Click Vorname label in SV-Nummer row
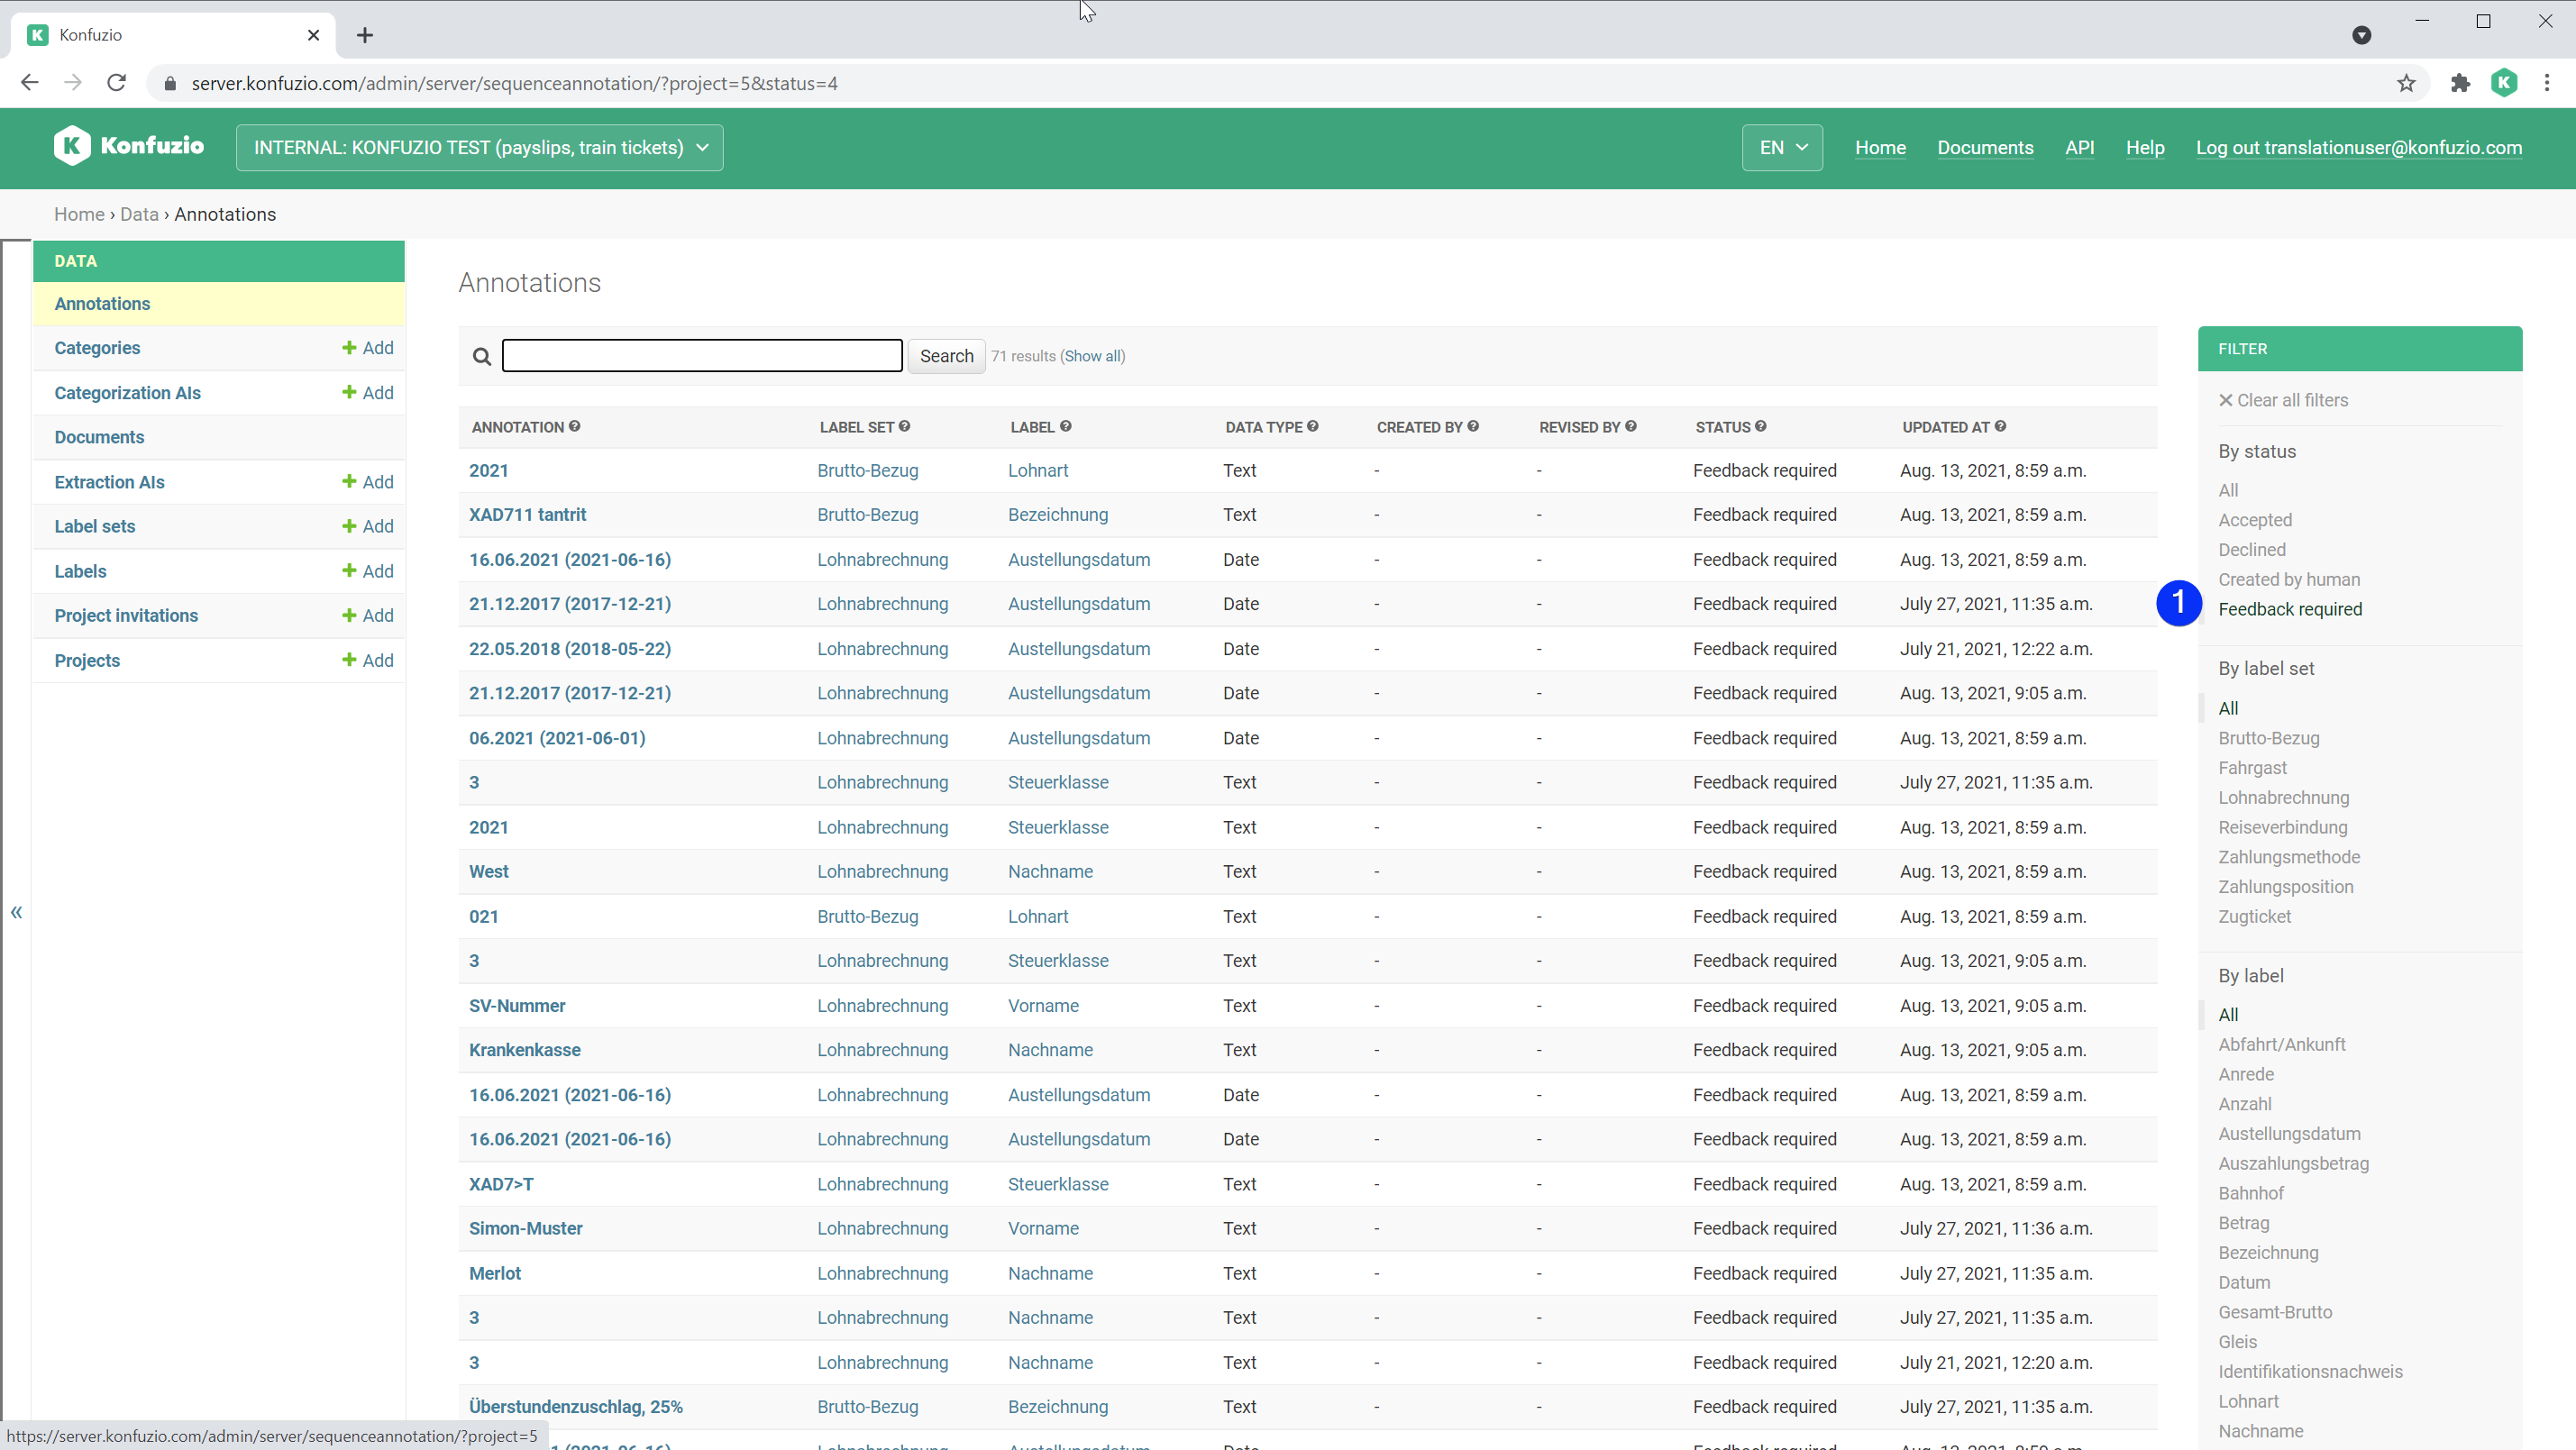The image size is (2576, 1450). coord(1043,1006)
